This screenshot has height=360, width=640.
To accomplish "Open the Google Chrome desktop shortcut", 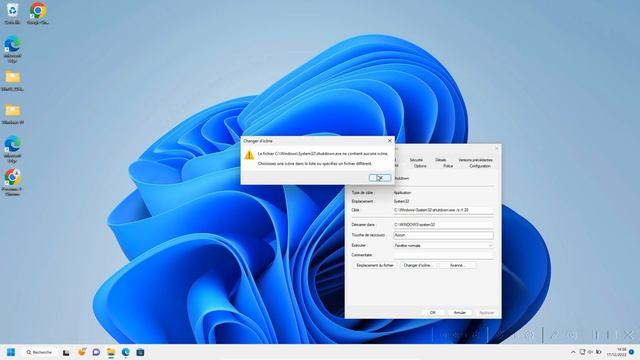I will click(x=38, y=13).
